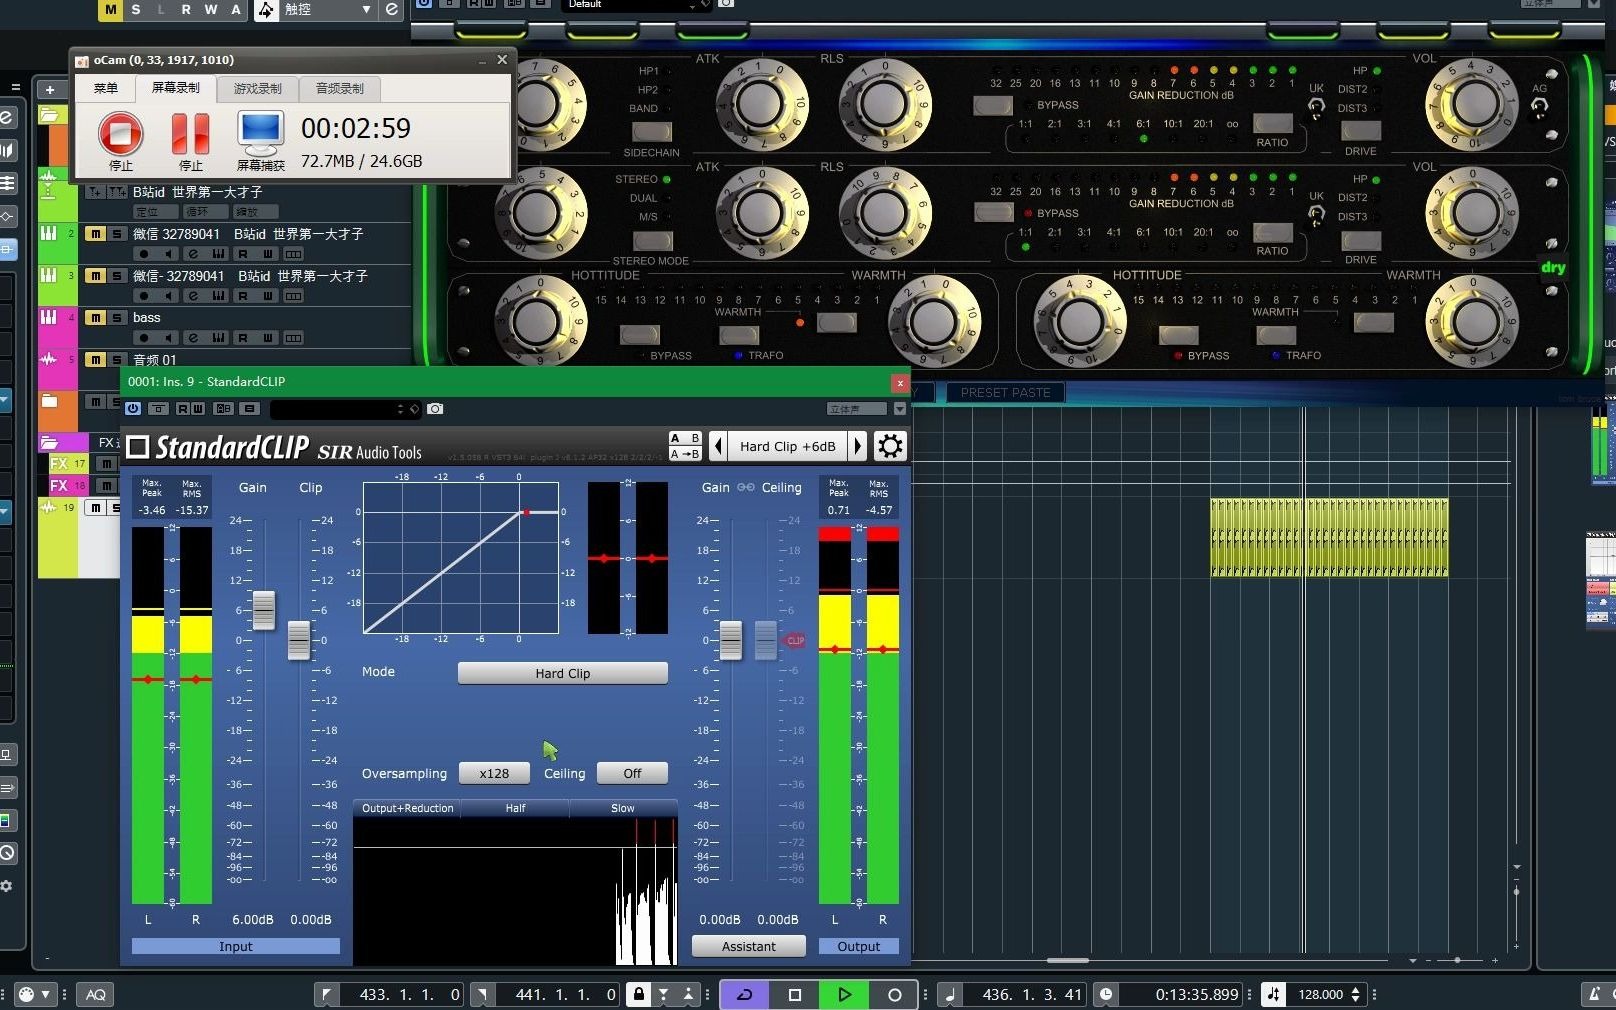Click the Hard Clip mode button
This screenshot has width=1616, height=1010.
point(562,673)
